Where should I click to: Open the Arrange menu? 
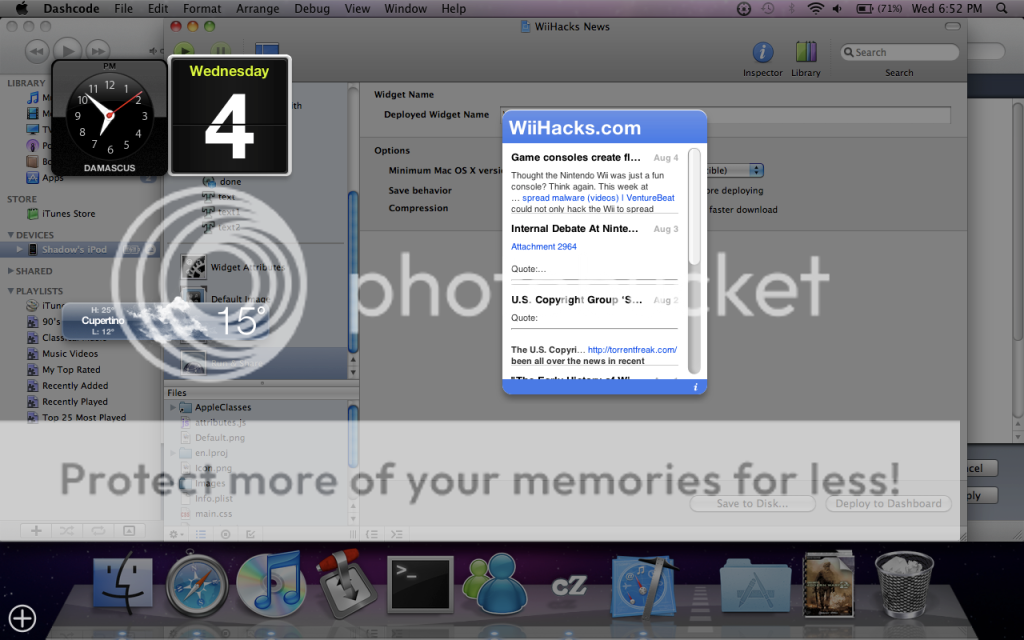click(257, 8)
